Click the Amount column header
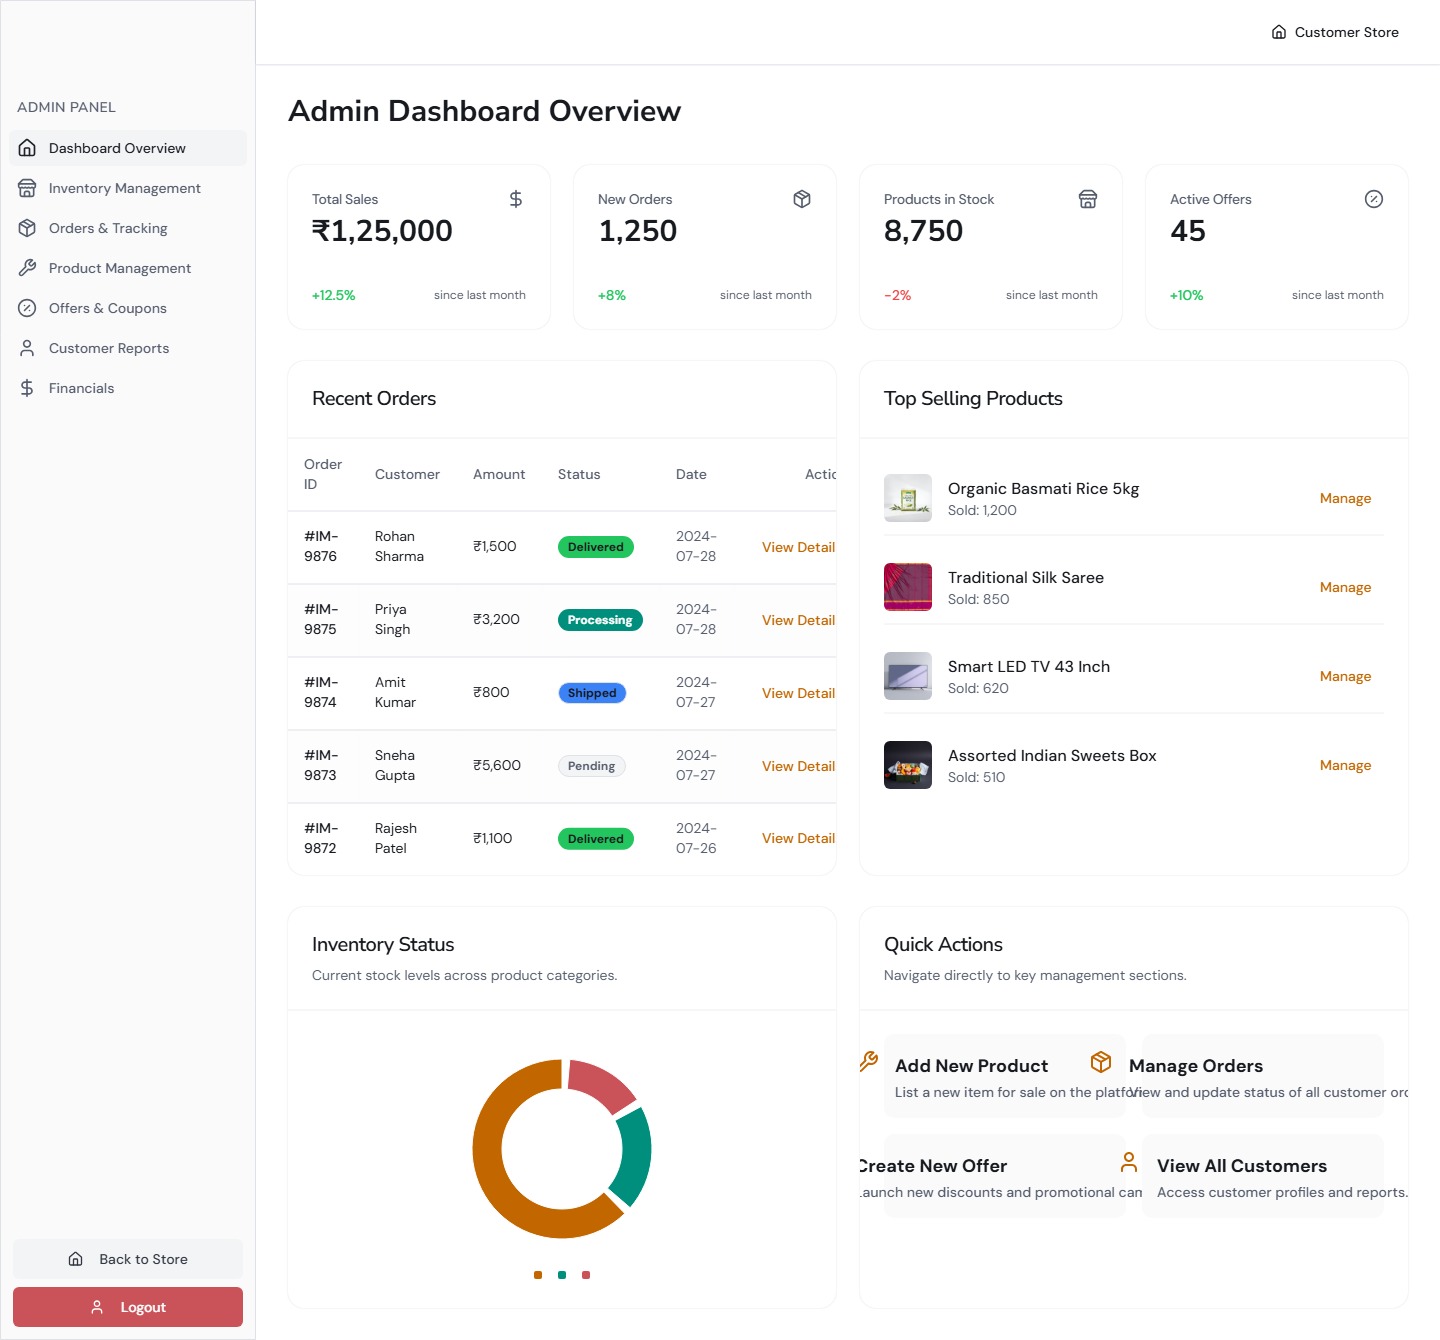Screen dimensions: 1440x1340 coord(499,474)
